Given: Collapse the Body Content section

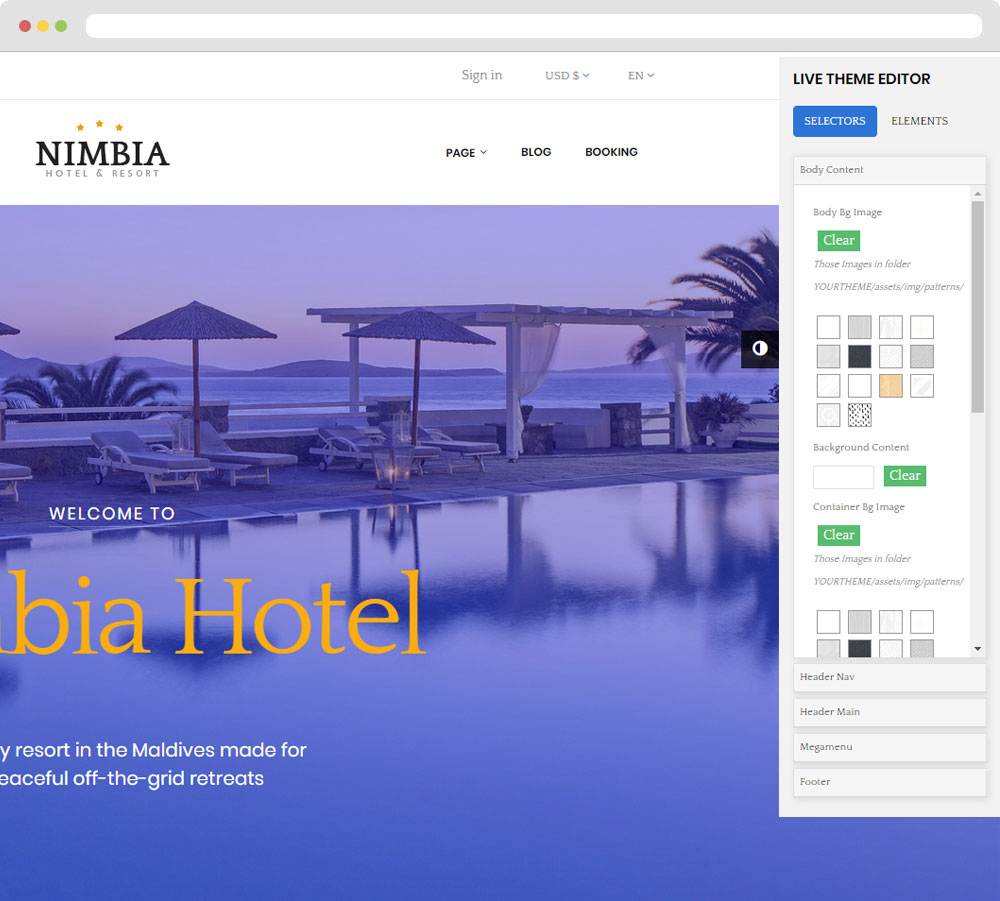Looking at the screenshot, I should pos(889,170).
